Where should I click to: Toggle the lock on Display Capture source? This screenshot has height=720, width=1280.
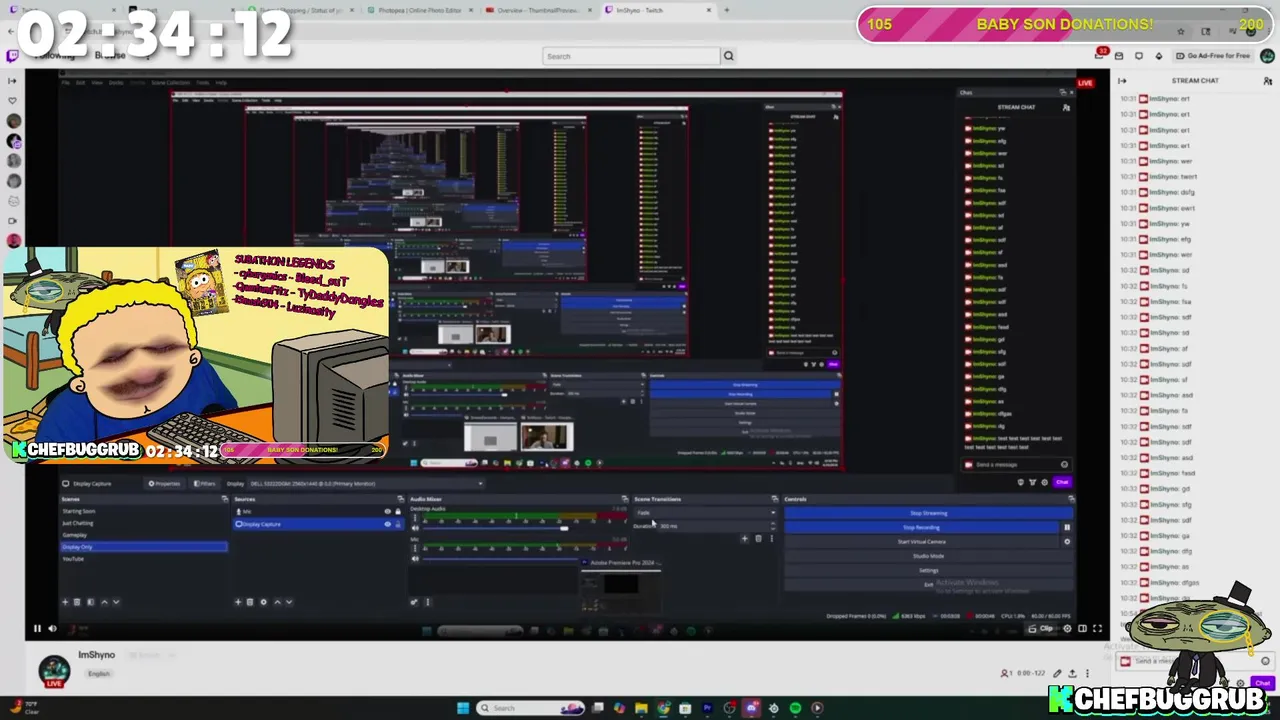398,524
